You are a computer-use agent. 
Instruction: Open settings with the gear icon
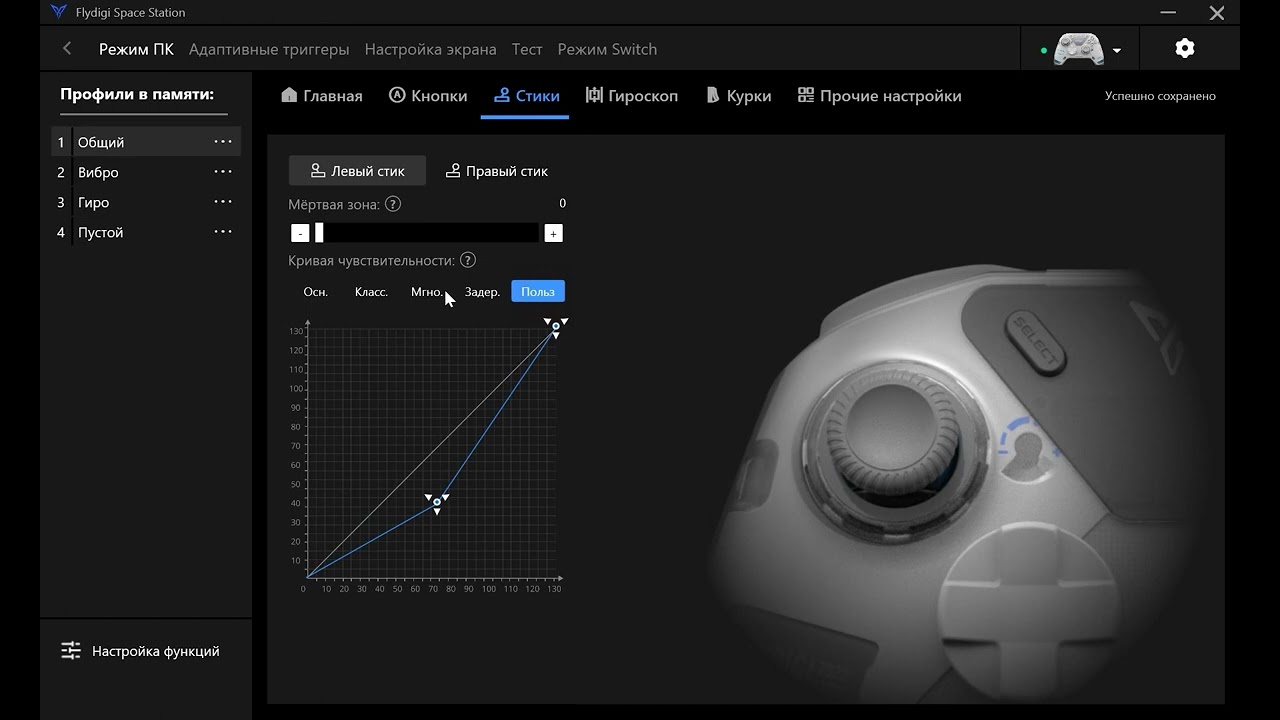(1185, 48)
